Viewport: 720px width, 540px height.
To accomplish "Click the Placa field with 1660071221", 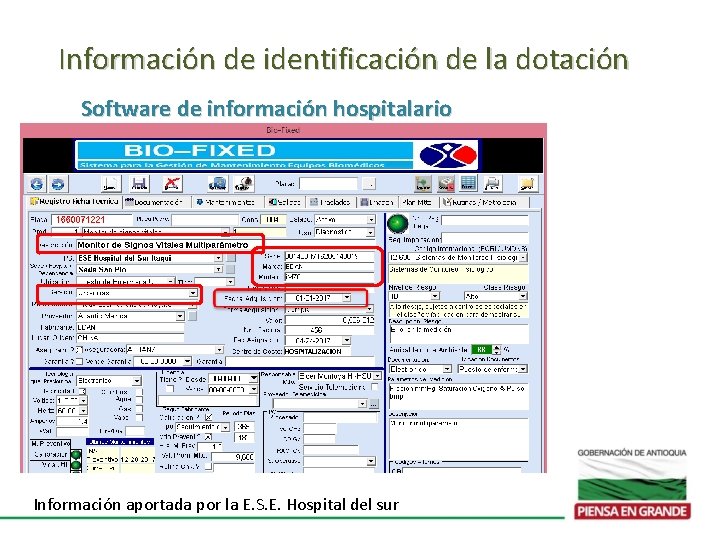I will click(x=92, y=220).
